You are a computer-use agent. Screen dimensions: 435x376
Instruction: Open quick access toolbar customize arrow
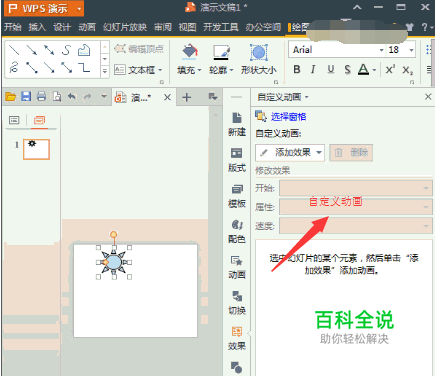(104, 97)
